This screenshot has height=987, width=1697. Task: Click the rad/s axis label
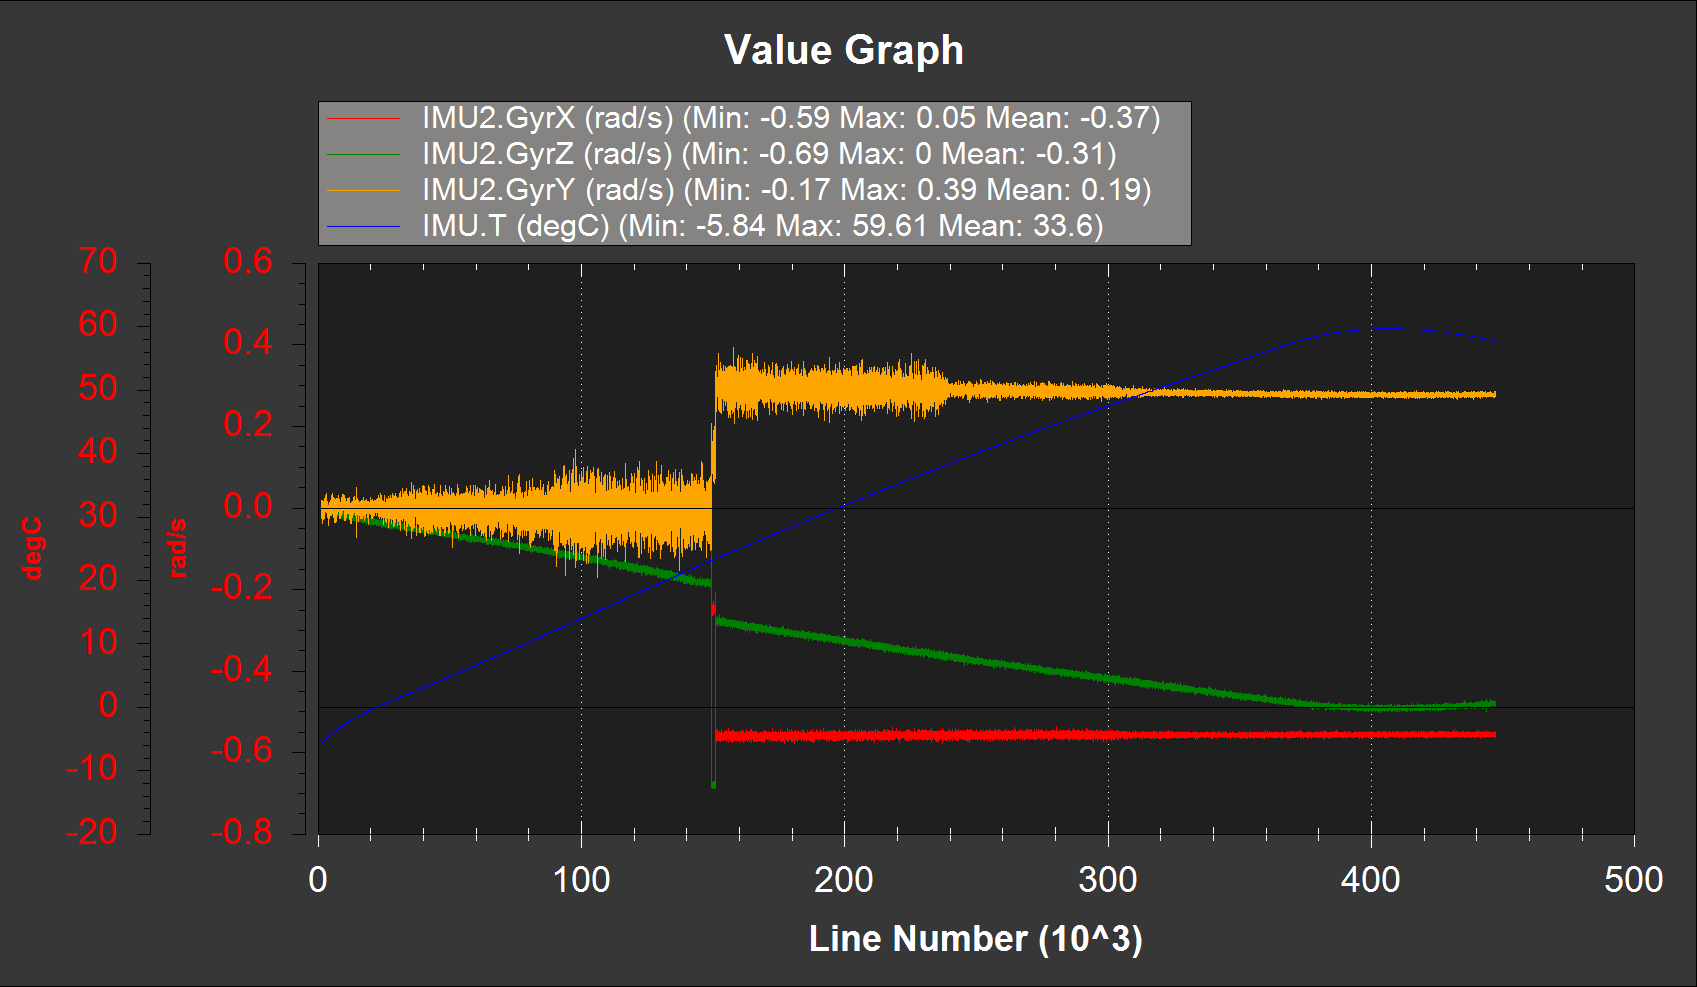click(x=178, y=548)
